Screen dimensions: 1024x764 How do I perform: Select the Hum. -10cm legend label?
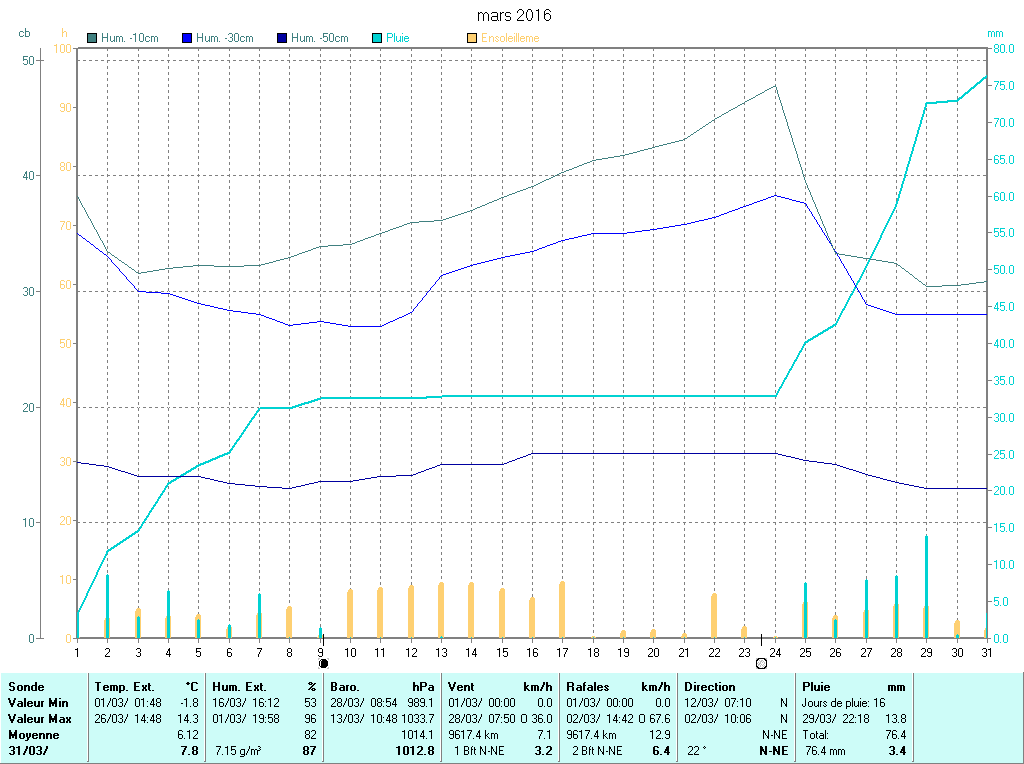129,38
